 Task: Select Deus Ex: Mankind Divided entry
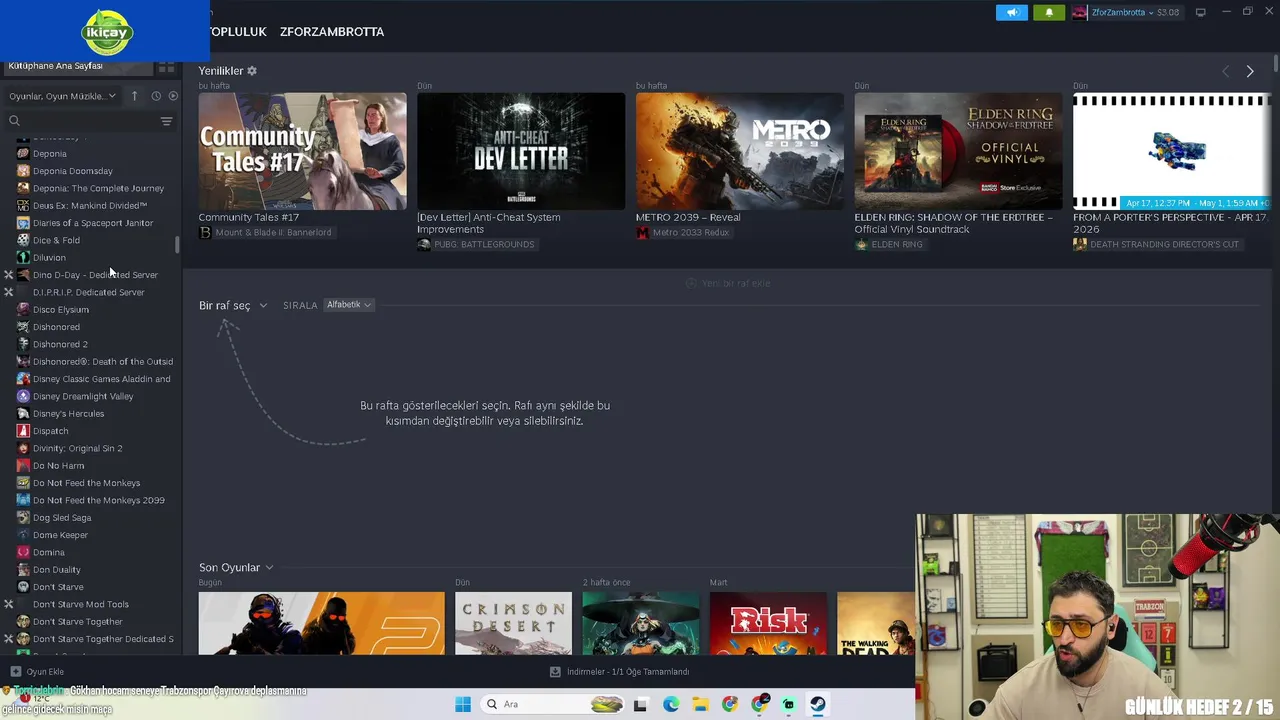(x=90, y=205)
